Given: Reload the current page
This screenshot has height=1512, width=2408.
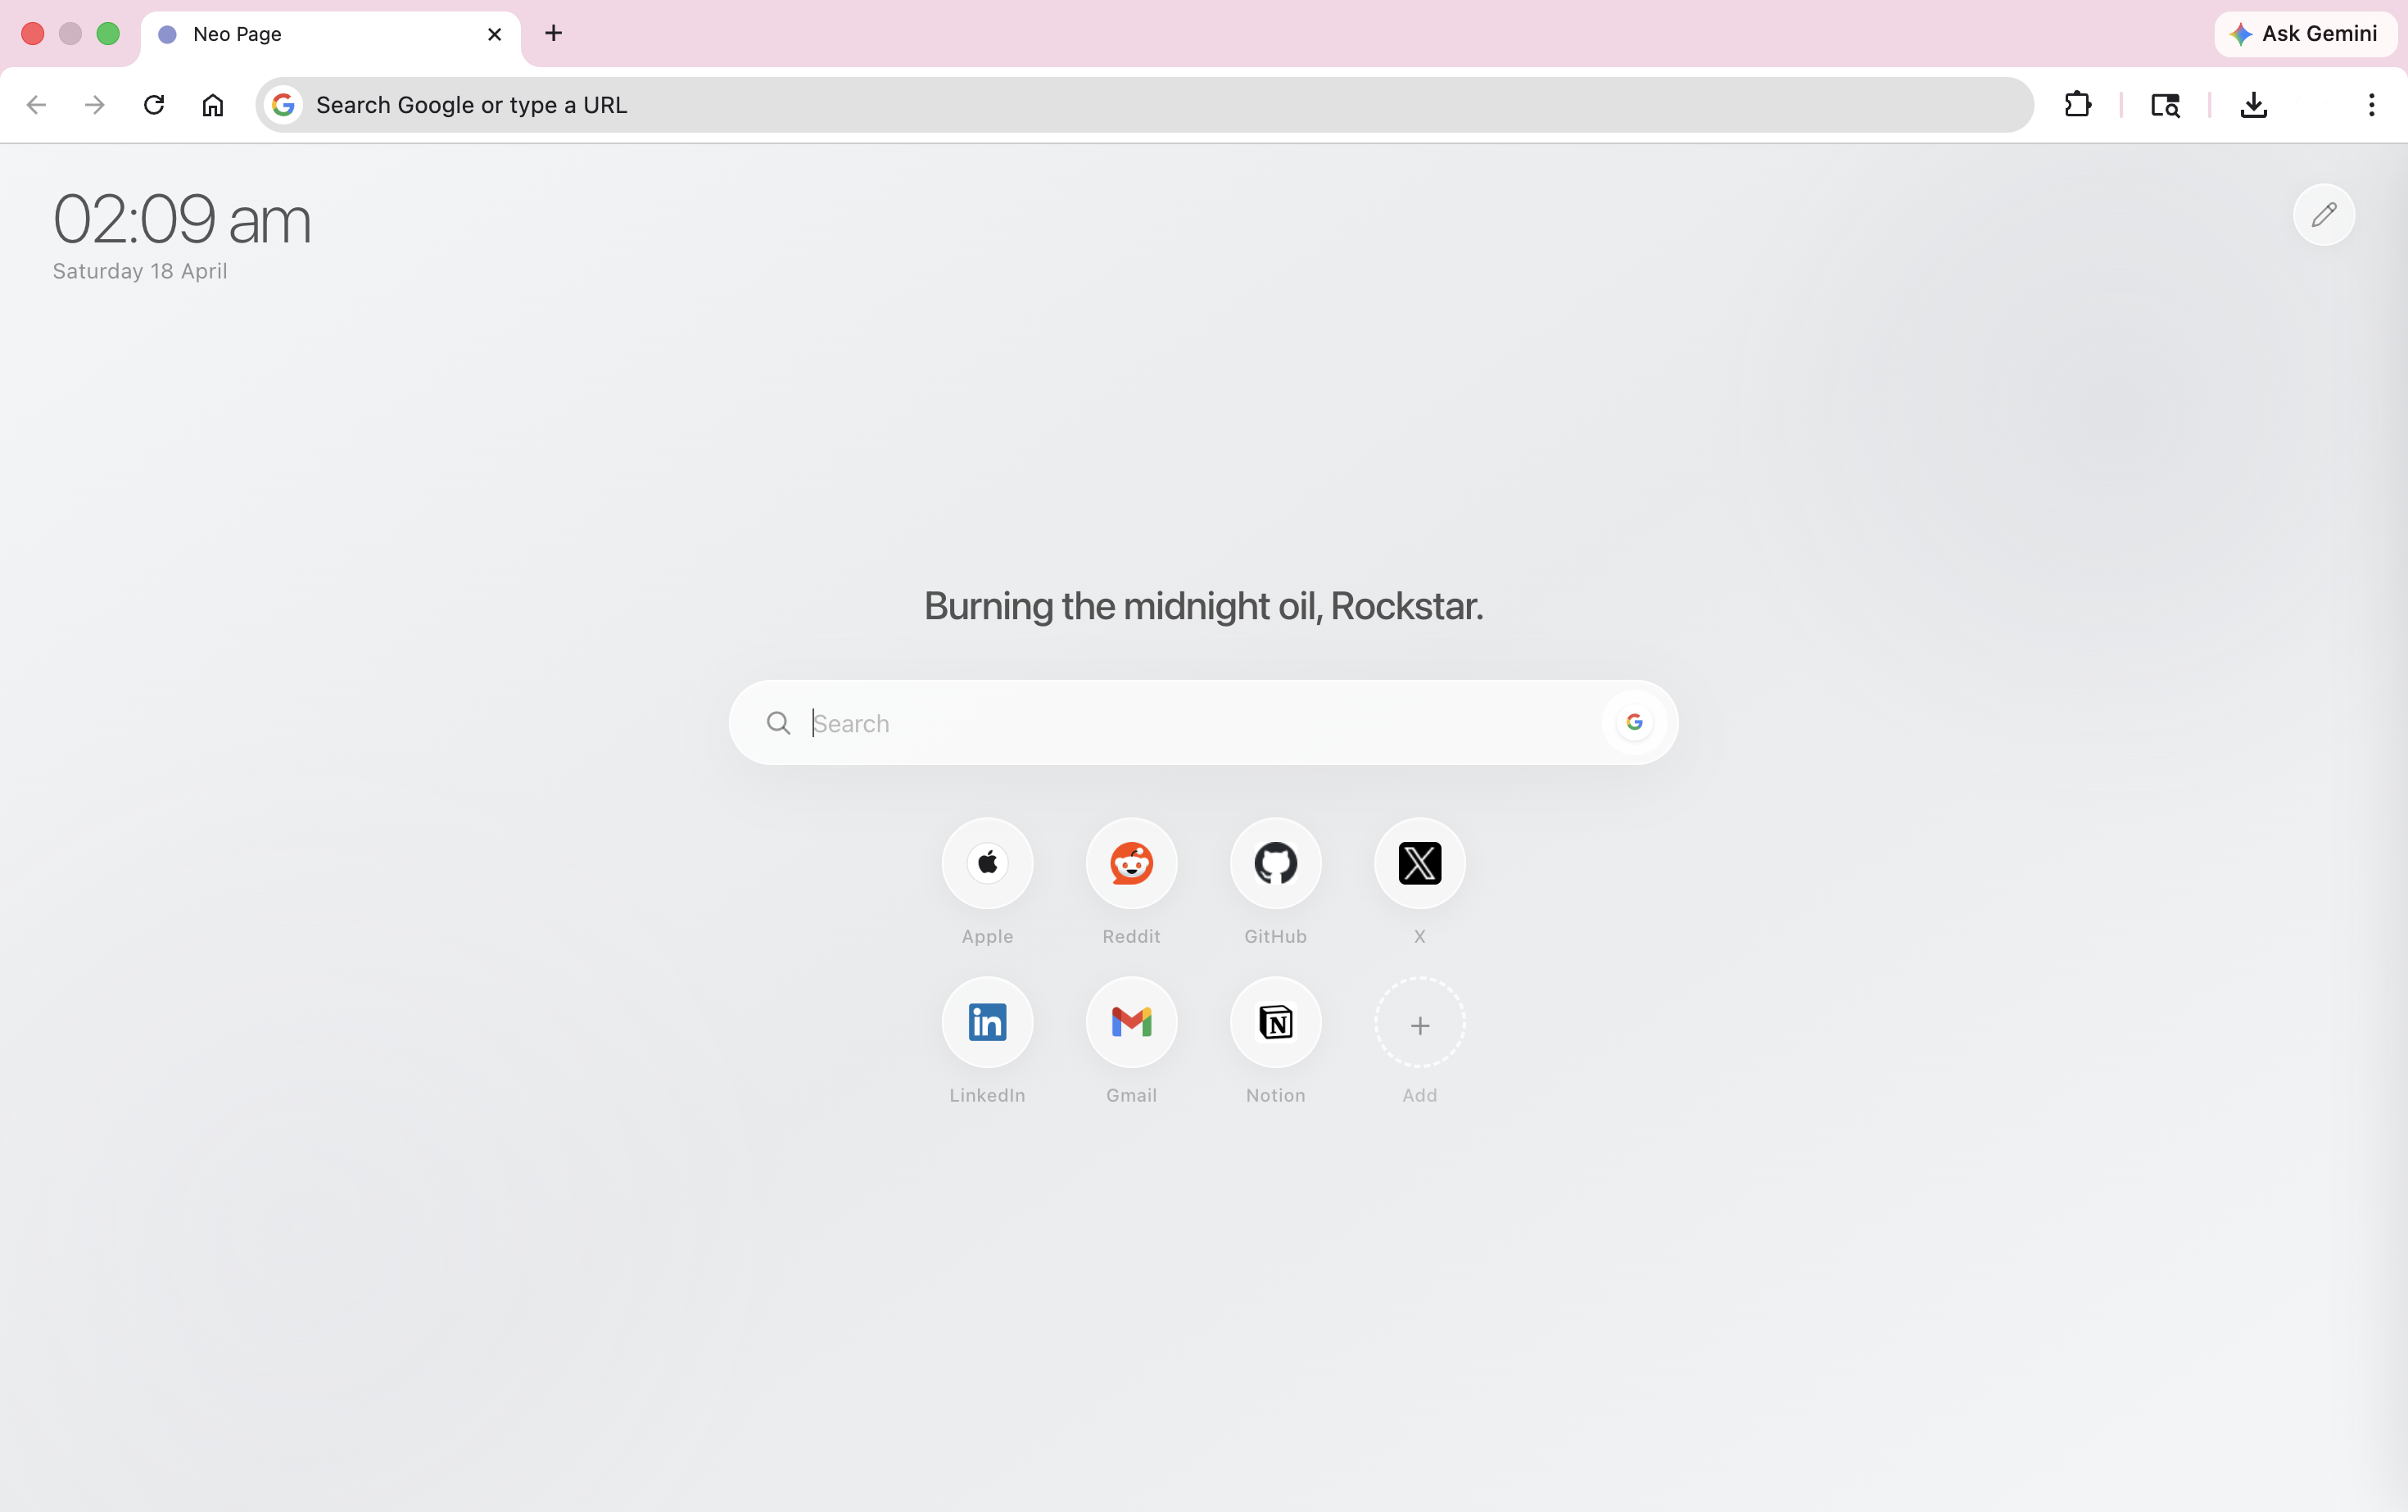Looking at the screenshot, I should [x=154, y=105].
